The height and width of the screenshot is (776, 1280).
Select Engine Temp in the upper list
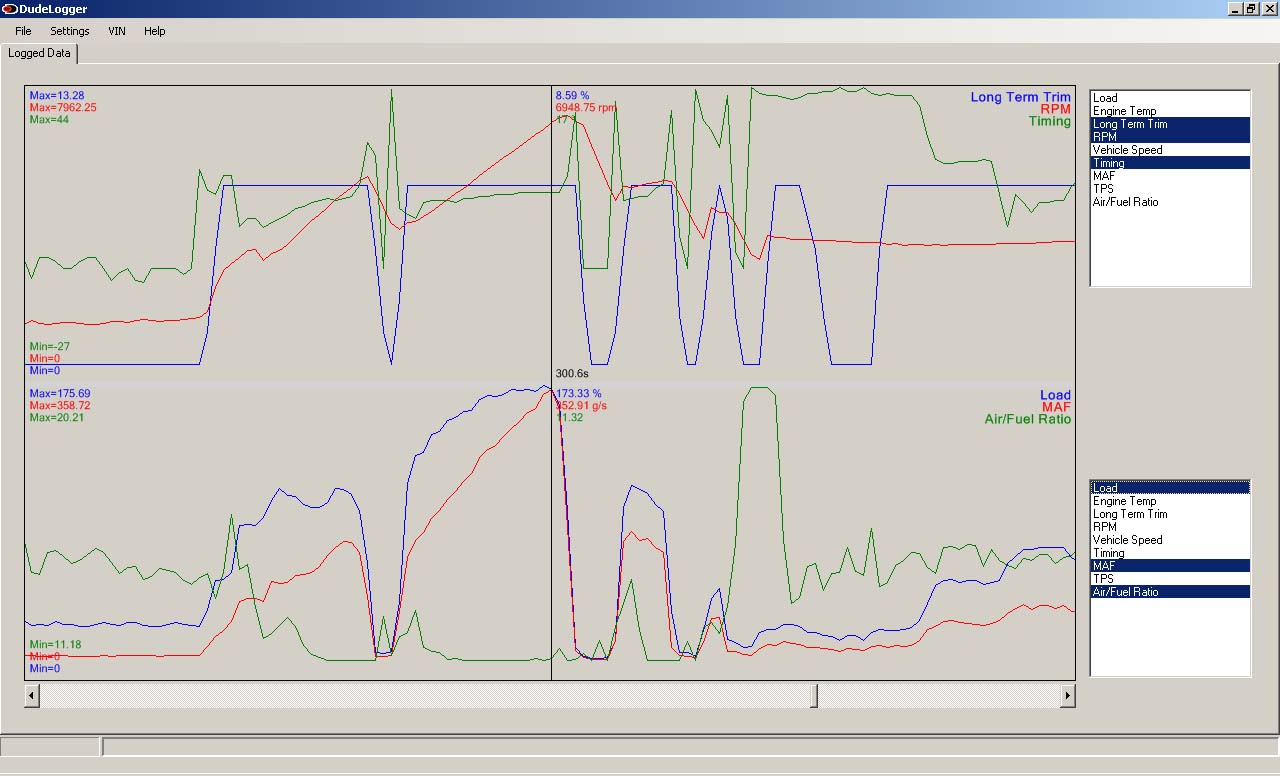point(1124,111)
